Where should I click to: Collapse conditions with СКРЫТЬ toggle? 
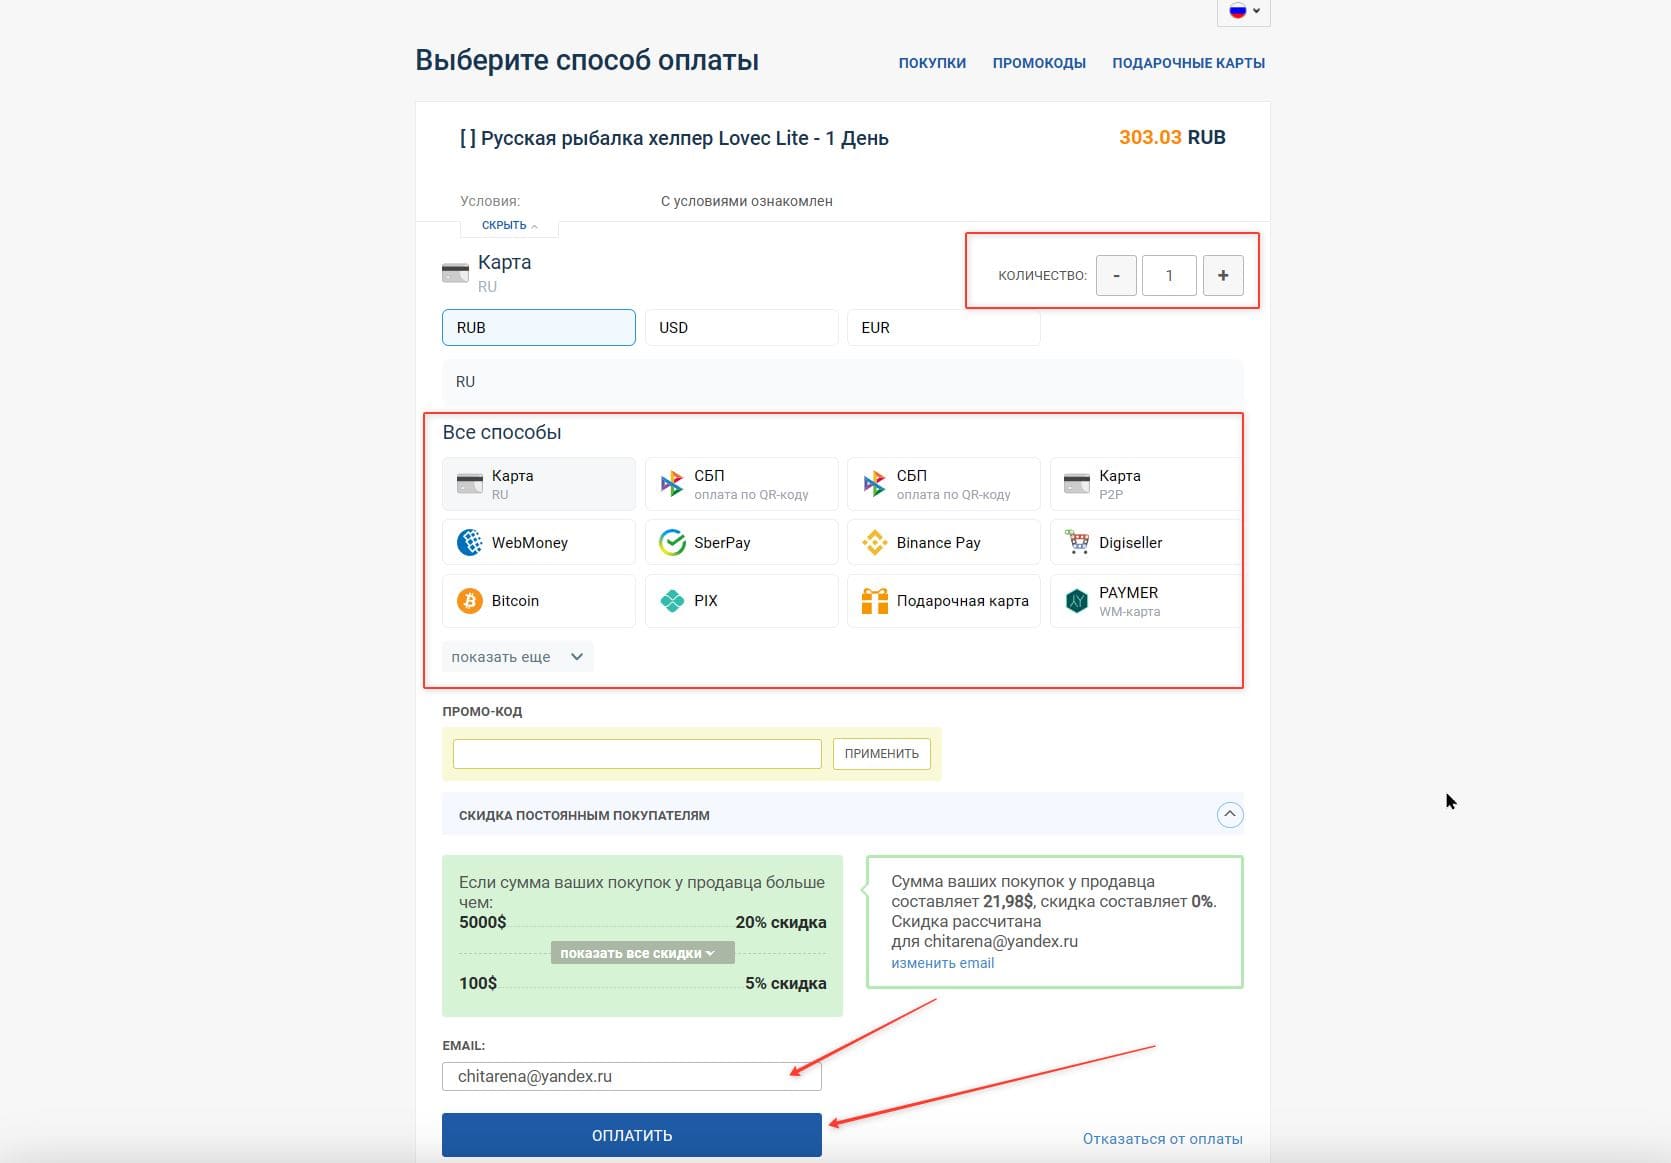[x=509, y=226]
